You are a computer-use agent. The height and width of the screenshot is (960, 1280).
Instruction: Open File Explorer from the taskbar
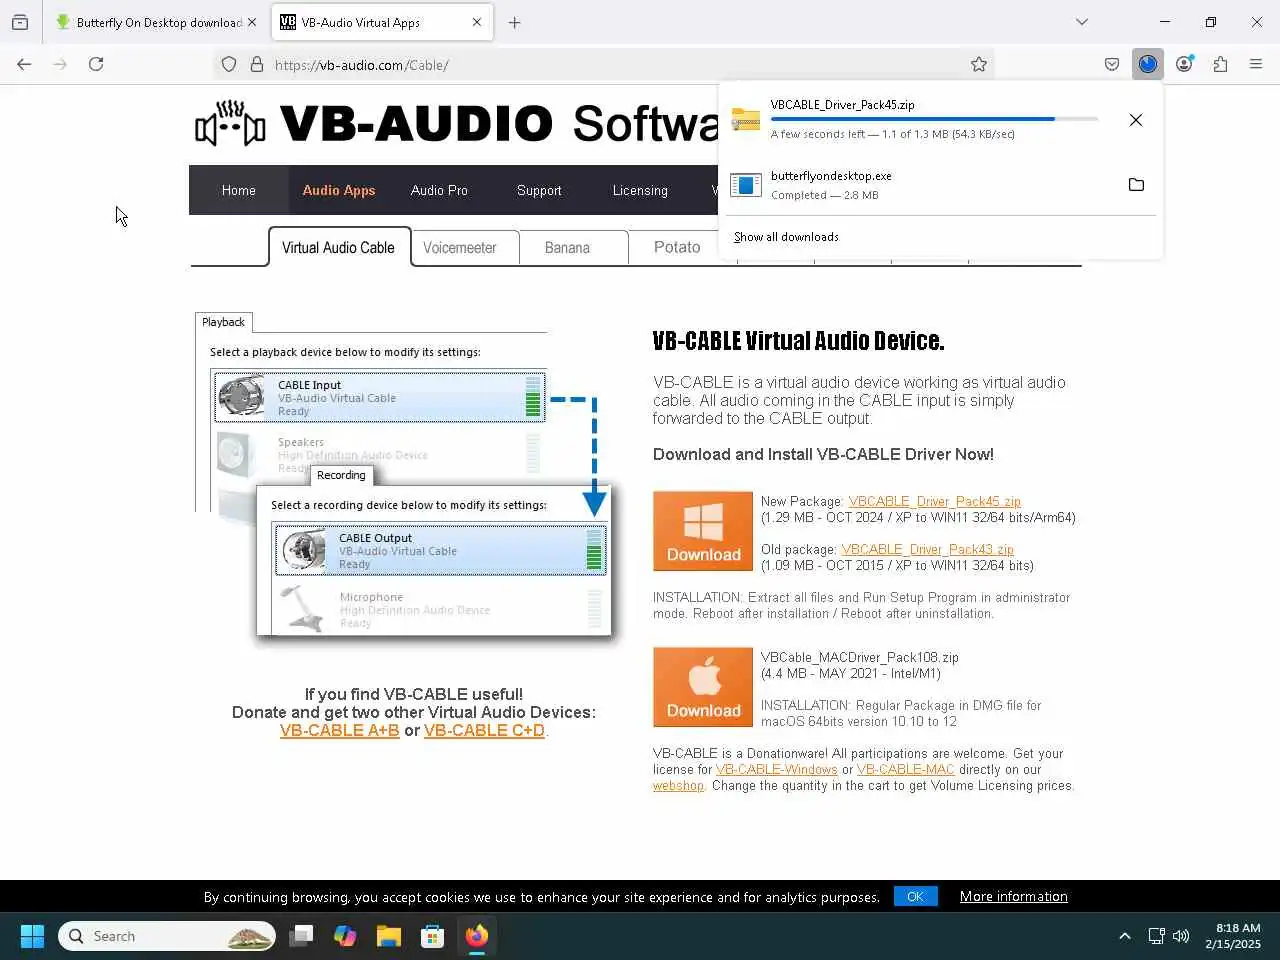pyautogui.click(x=389, y=936)
